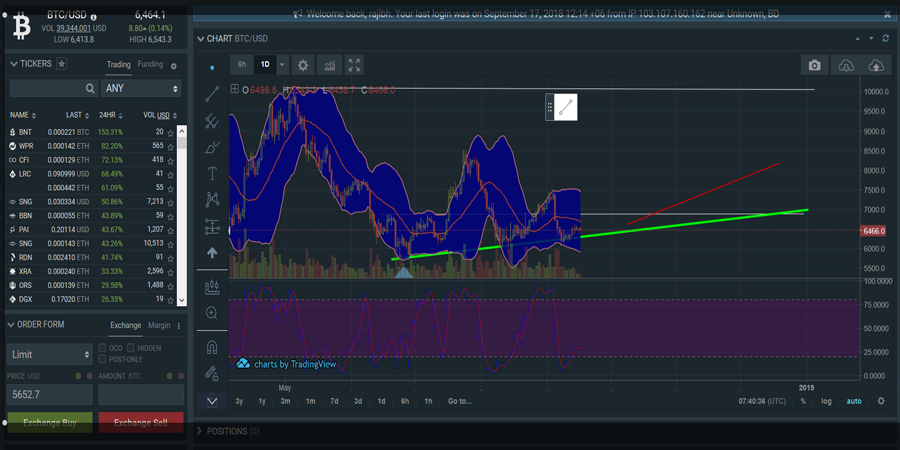This screenshot has height=450, width=900.
Task: Click the line tool in floating toolbar
Action: (566, 107)
